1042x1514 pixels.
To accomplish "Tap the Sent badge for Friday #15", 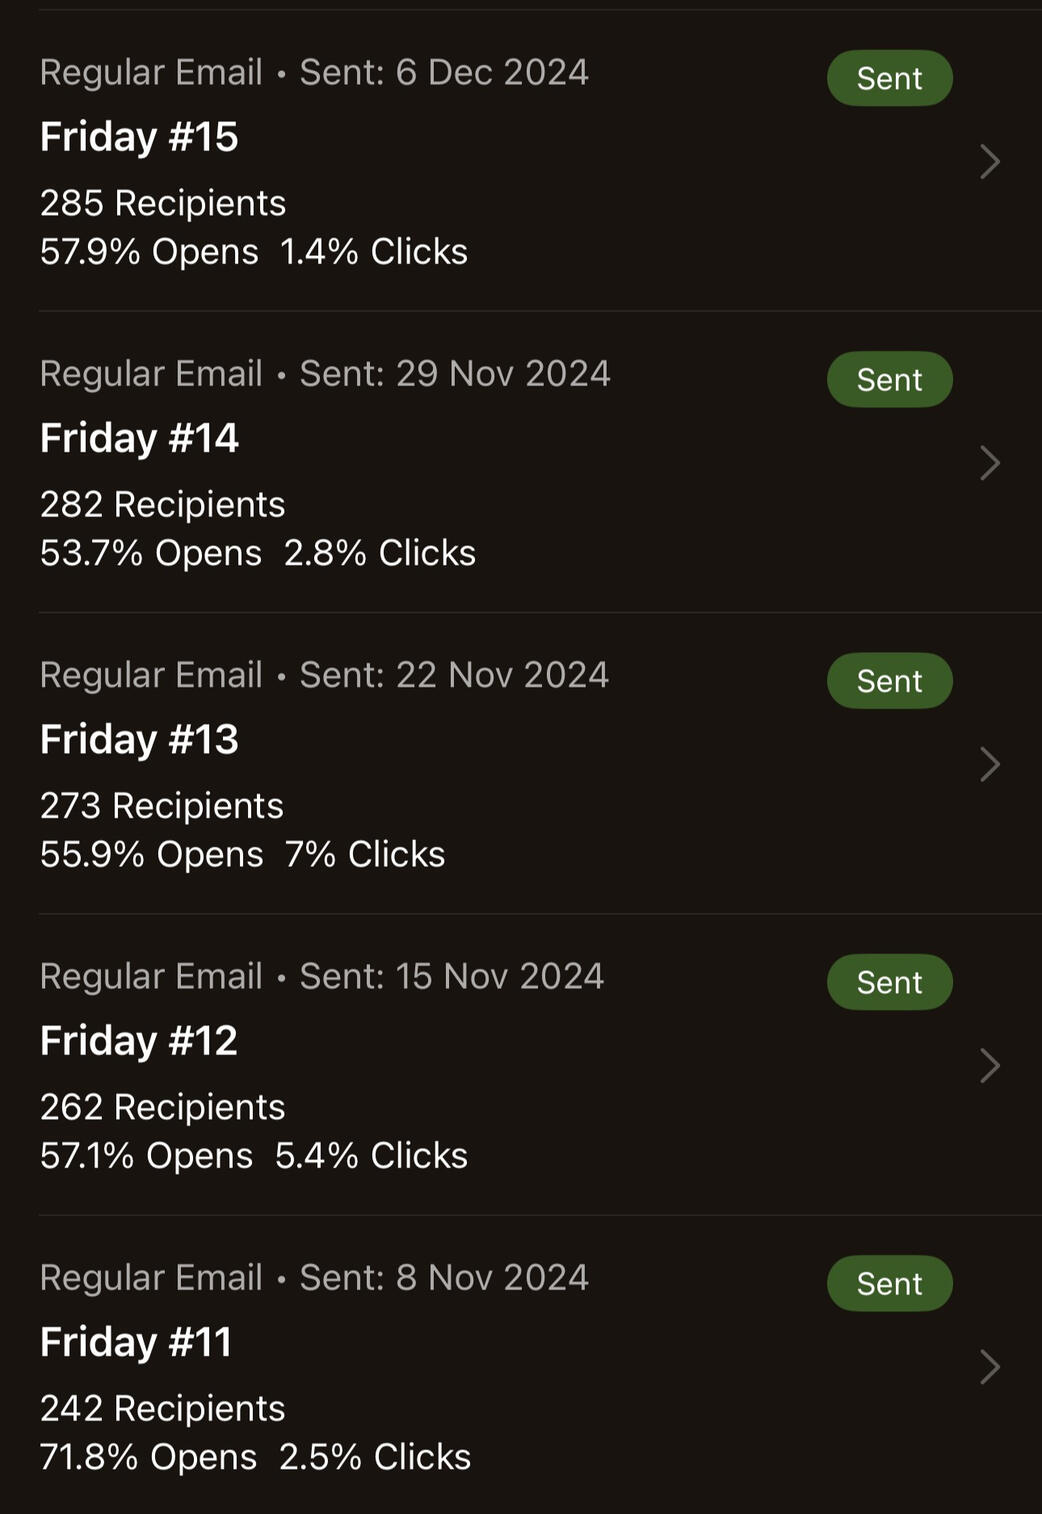I will click(x=889, y=78).
